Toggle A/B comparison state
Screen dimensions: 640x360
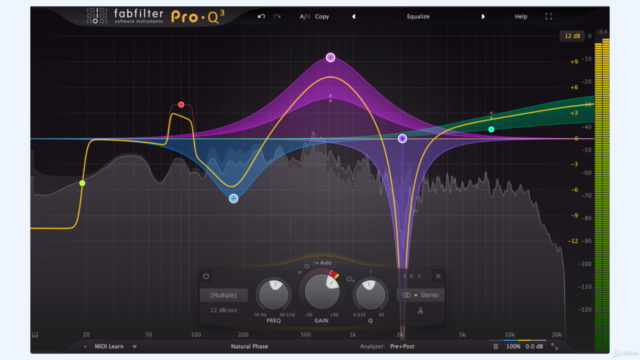(x=304, y=16)
